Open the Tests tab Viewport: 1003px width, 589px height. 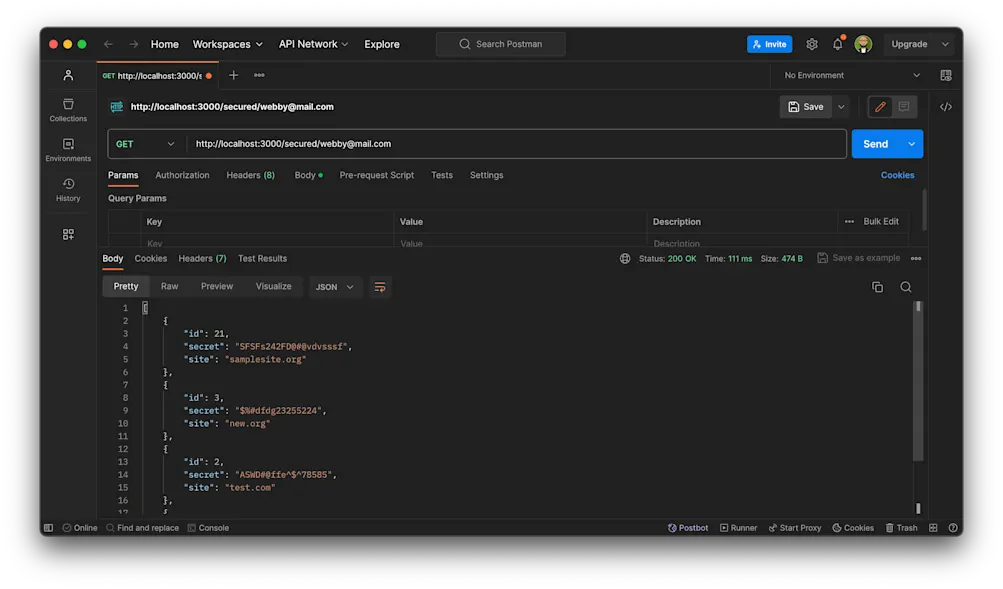point(441,175)
